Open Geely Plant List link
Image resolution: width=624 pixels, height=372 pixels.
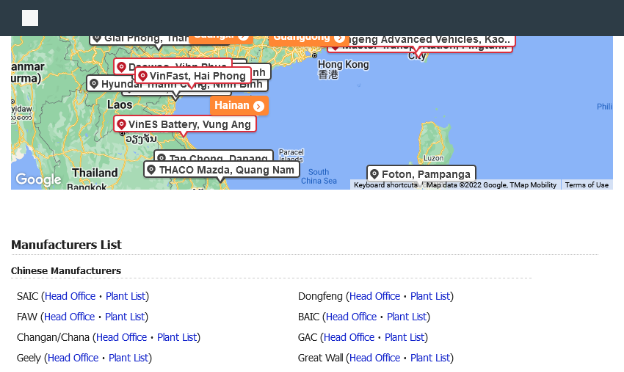tap(129, 358)
